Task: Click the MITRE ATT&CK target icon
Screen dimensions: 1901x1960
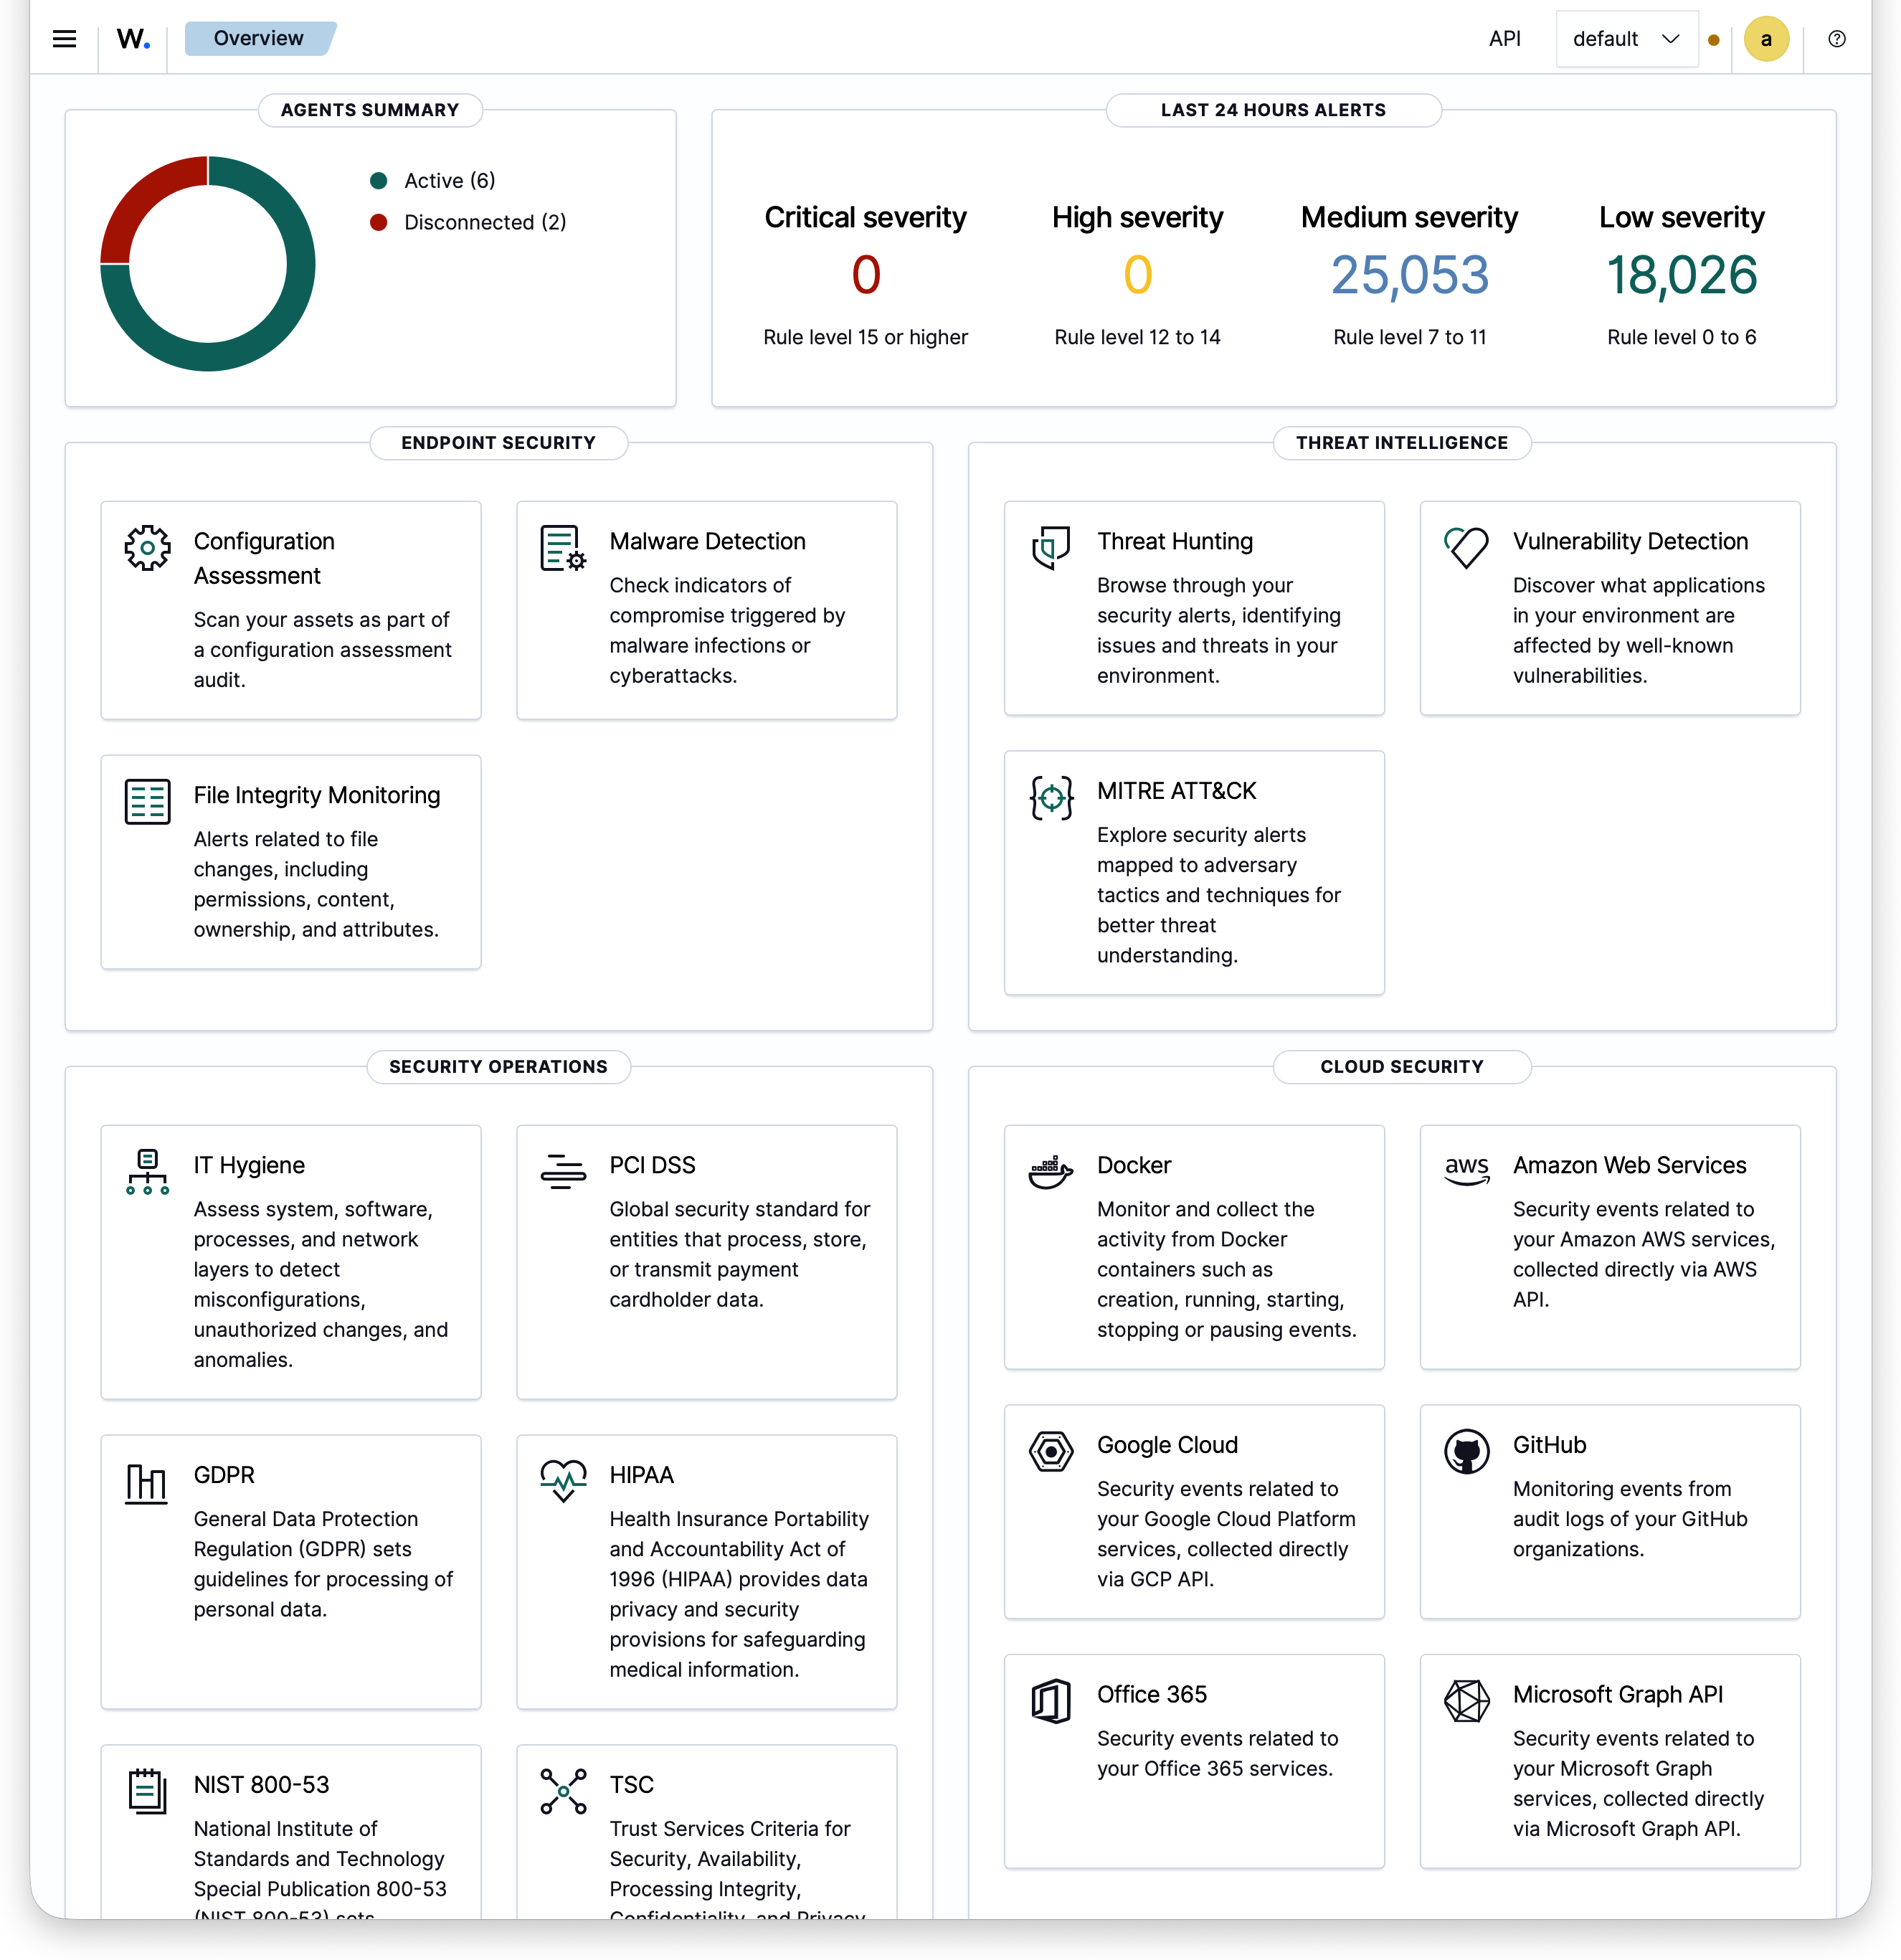Action: tap(1050, 797)
